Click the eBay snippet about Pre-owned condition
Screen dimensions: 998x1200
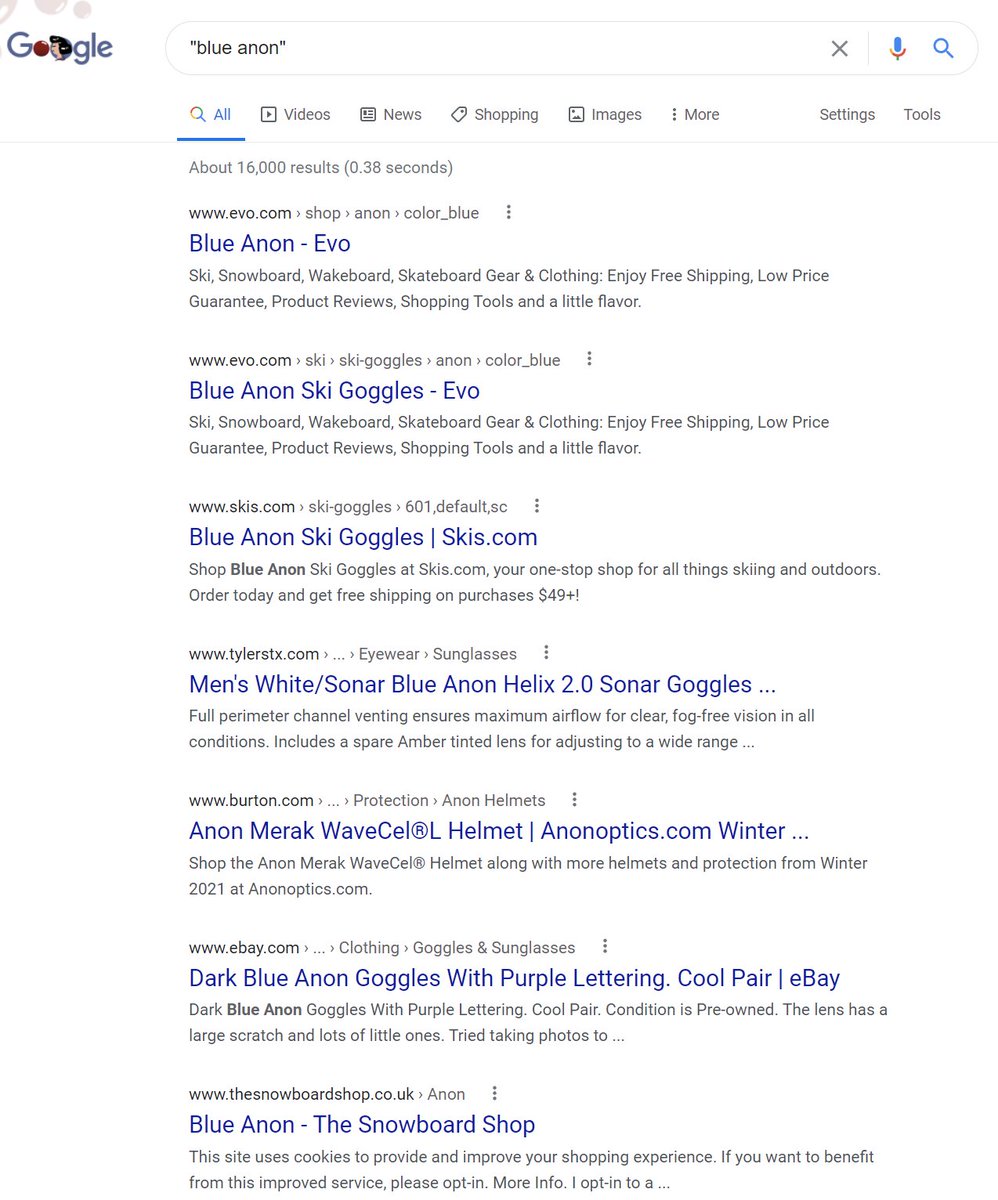(538, 1023)
